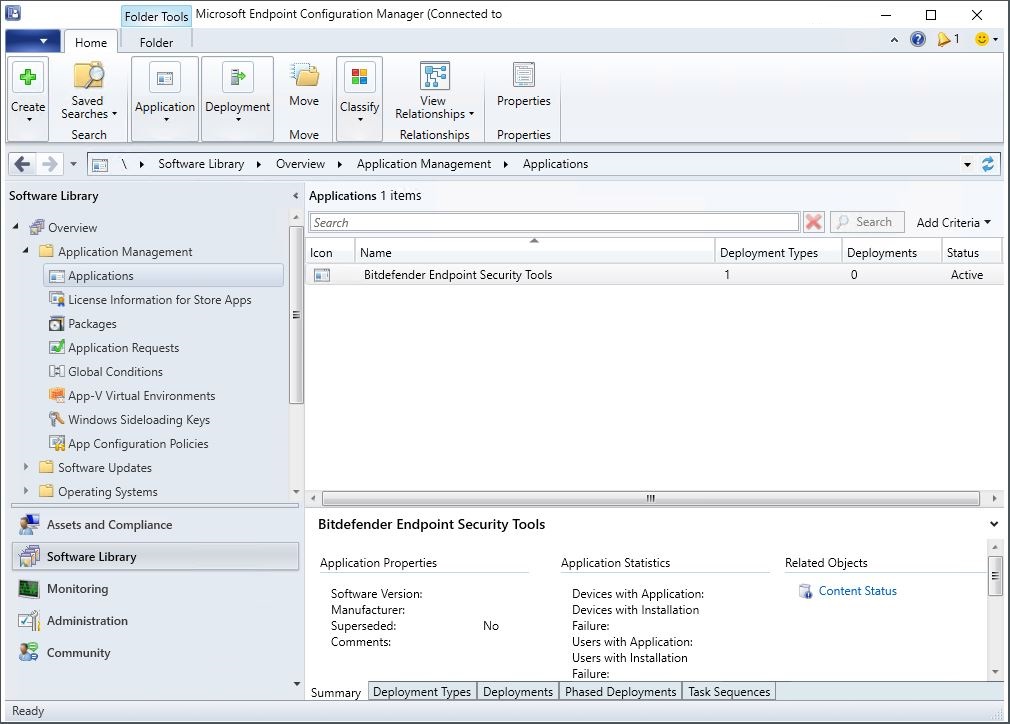Open help via the question mark icon

pos(917,38)
